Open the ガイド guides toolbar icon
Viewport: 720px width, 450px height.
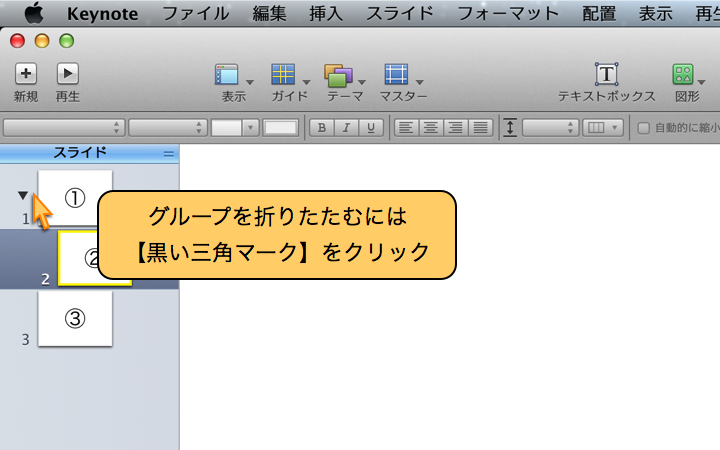[x=283, y=74]
